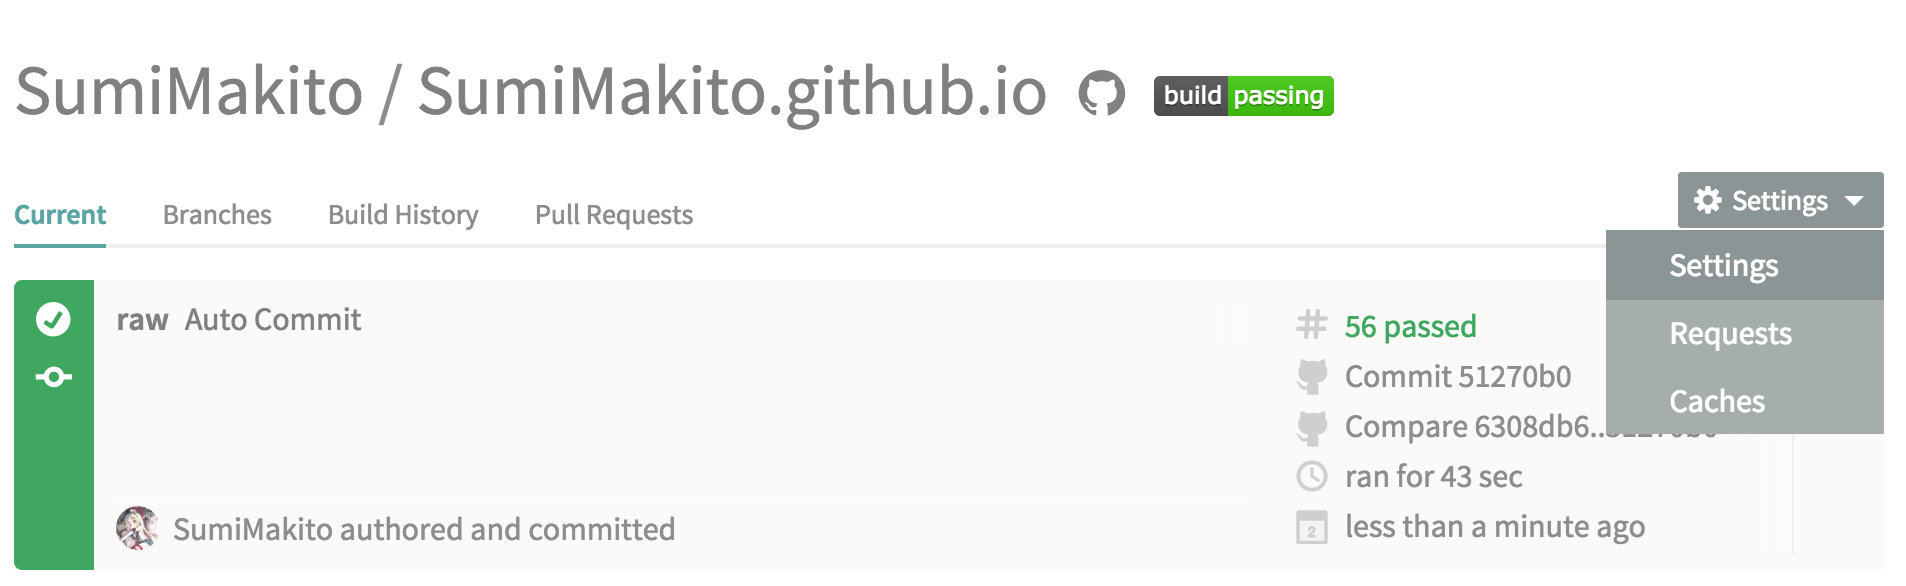Click the green passed checkmark icon
Viewport: 1906px width, 586px height.
coord(53,320)
